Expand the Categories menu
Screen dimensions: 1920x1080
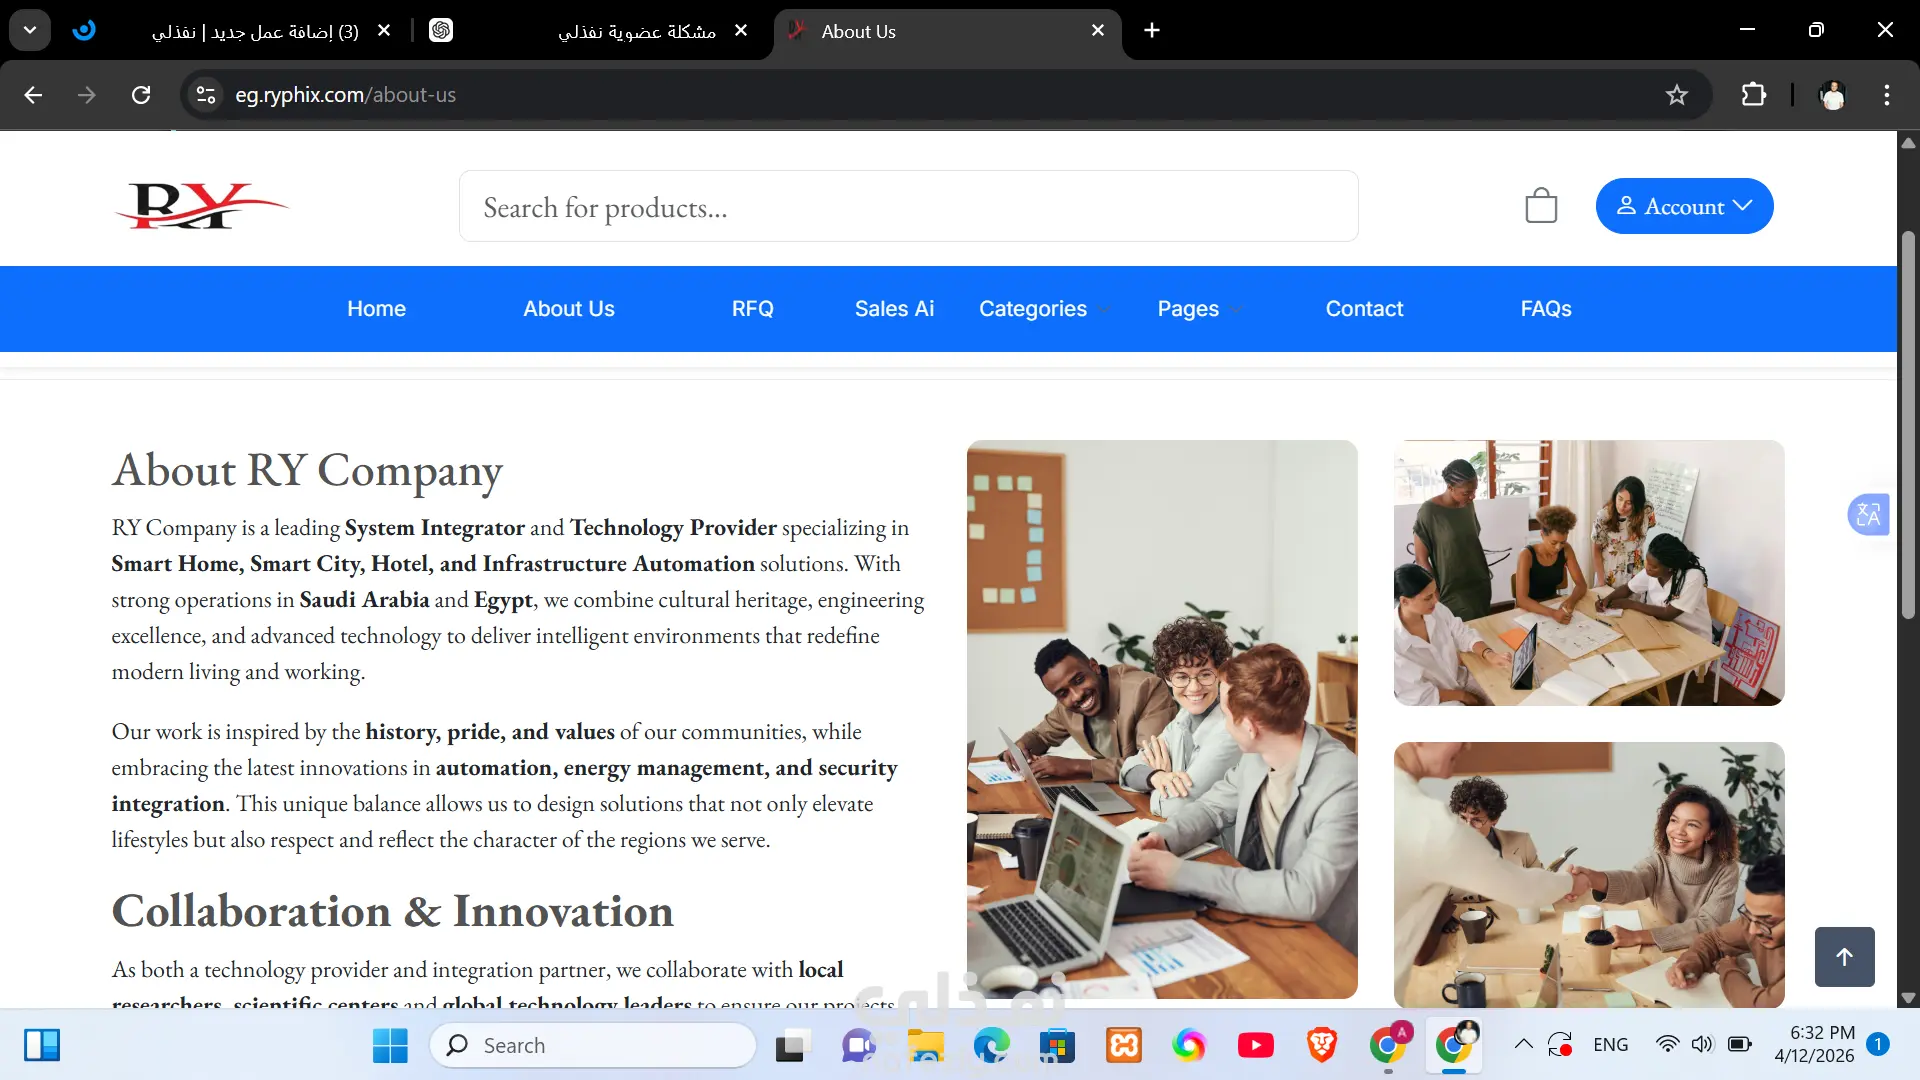click(1045, 309)
